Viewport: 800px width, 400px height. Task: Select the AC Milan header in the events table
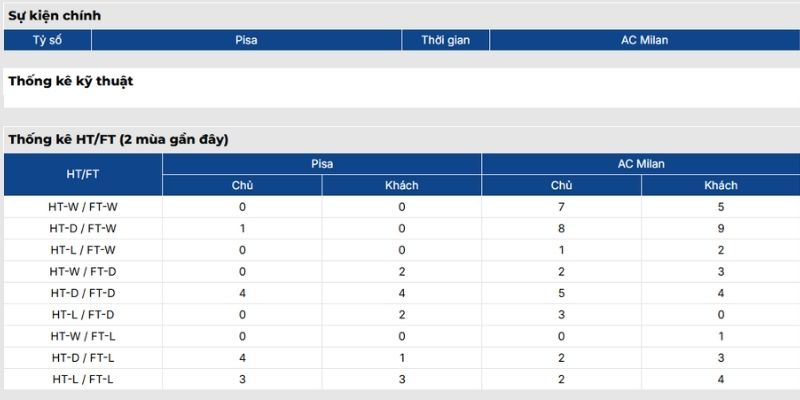click(644, 40)
